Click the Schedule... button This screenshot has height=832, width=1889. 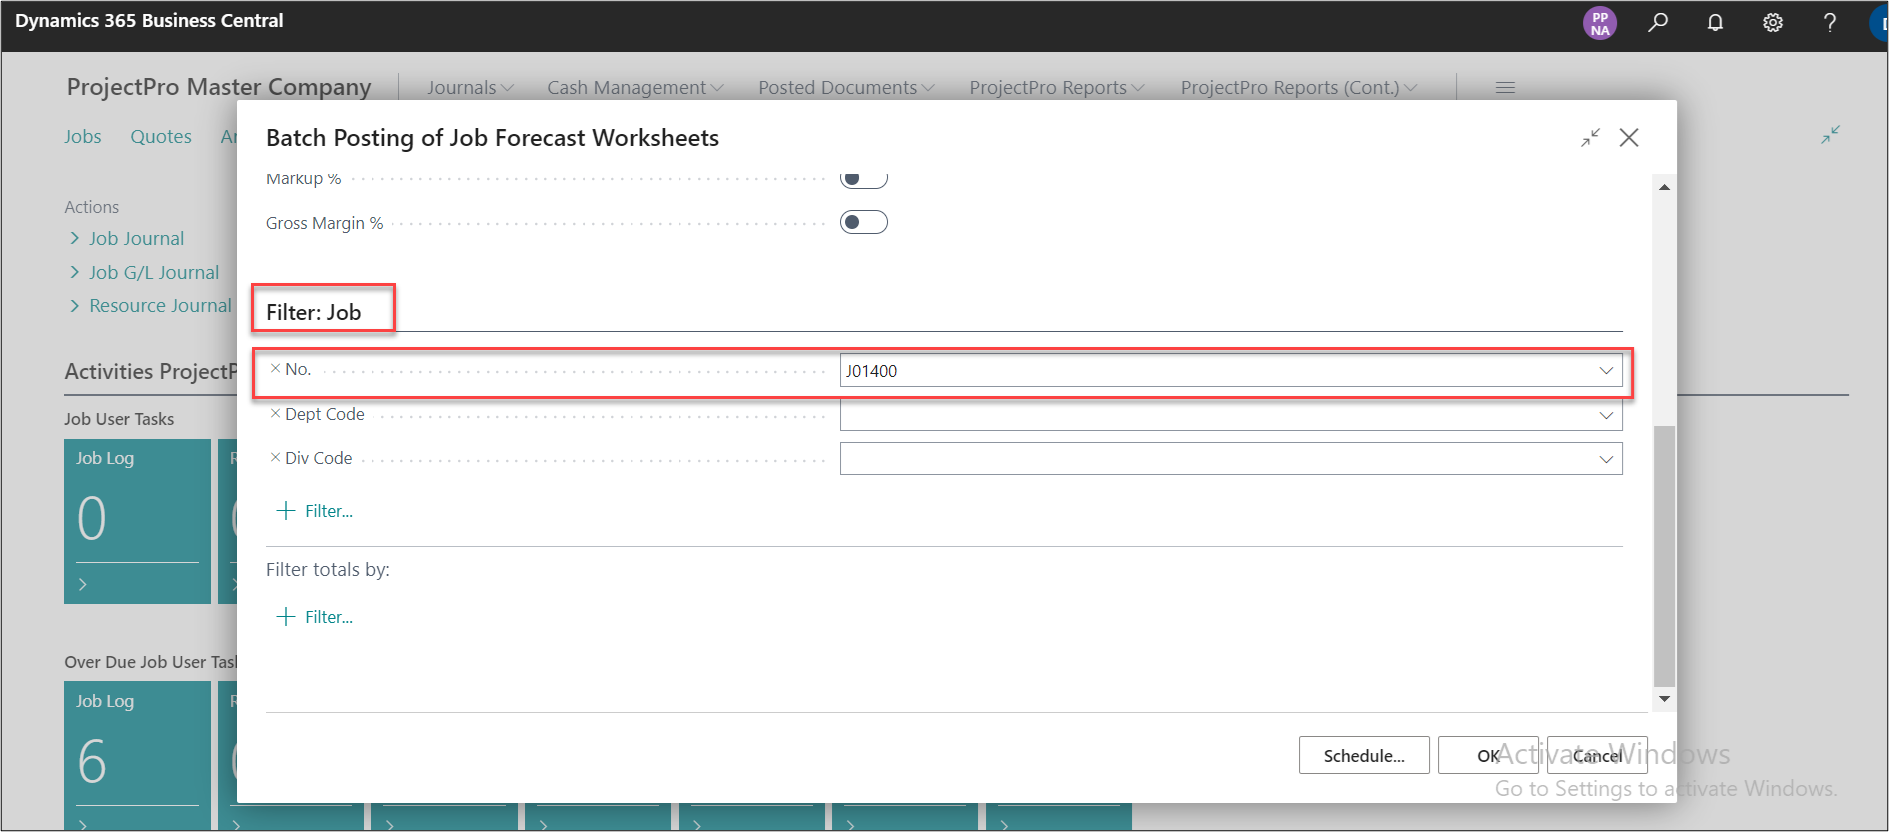coord(1363,755)
